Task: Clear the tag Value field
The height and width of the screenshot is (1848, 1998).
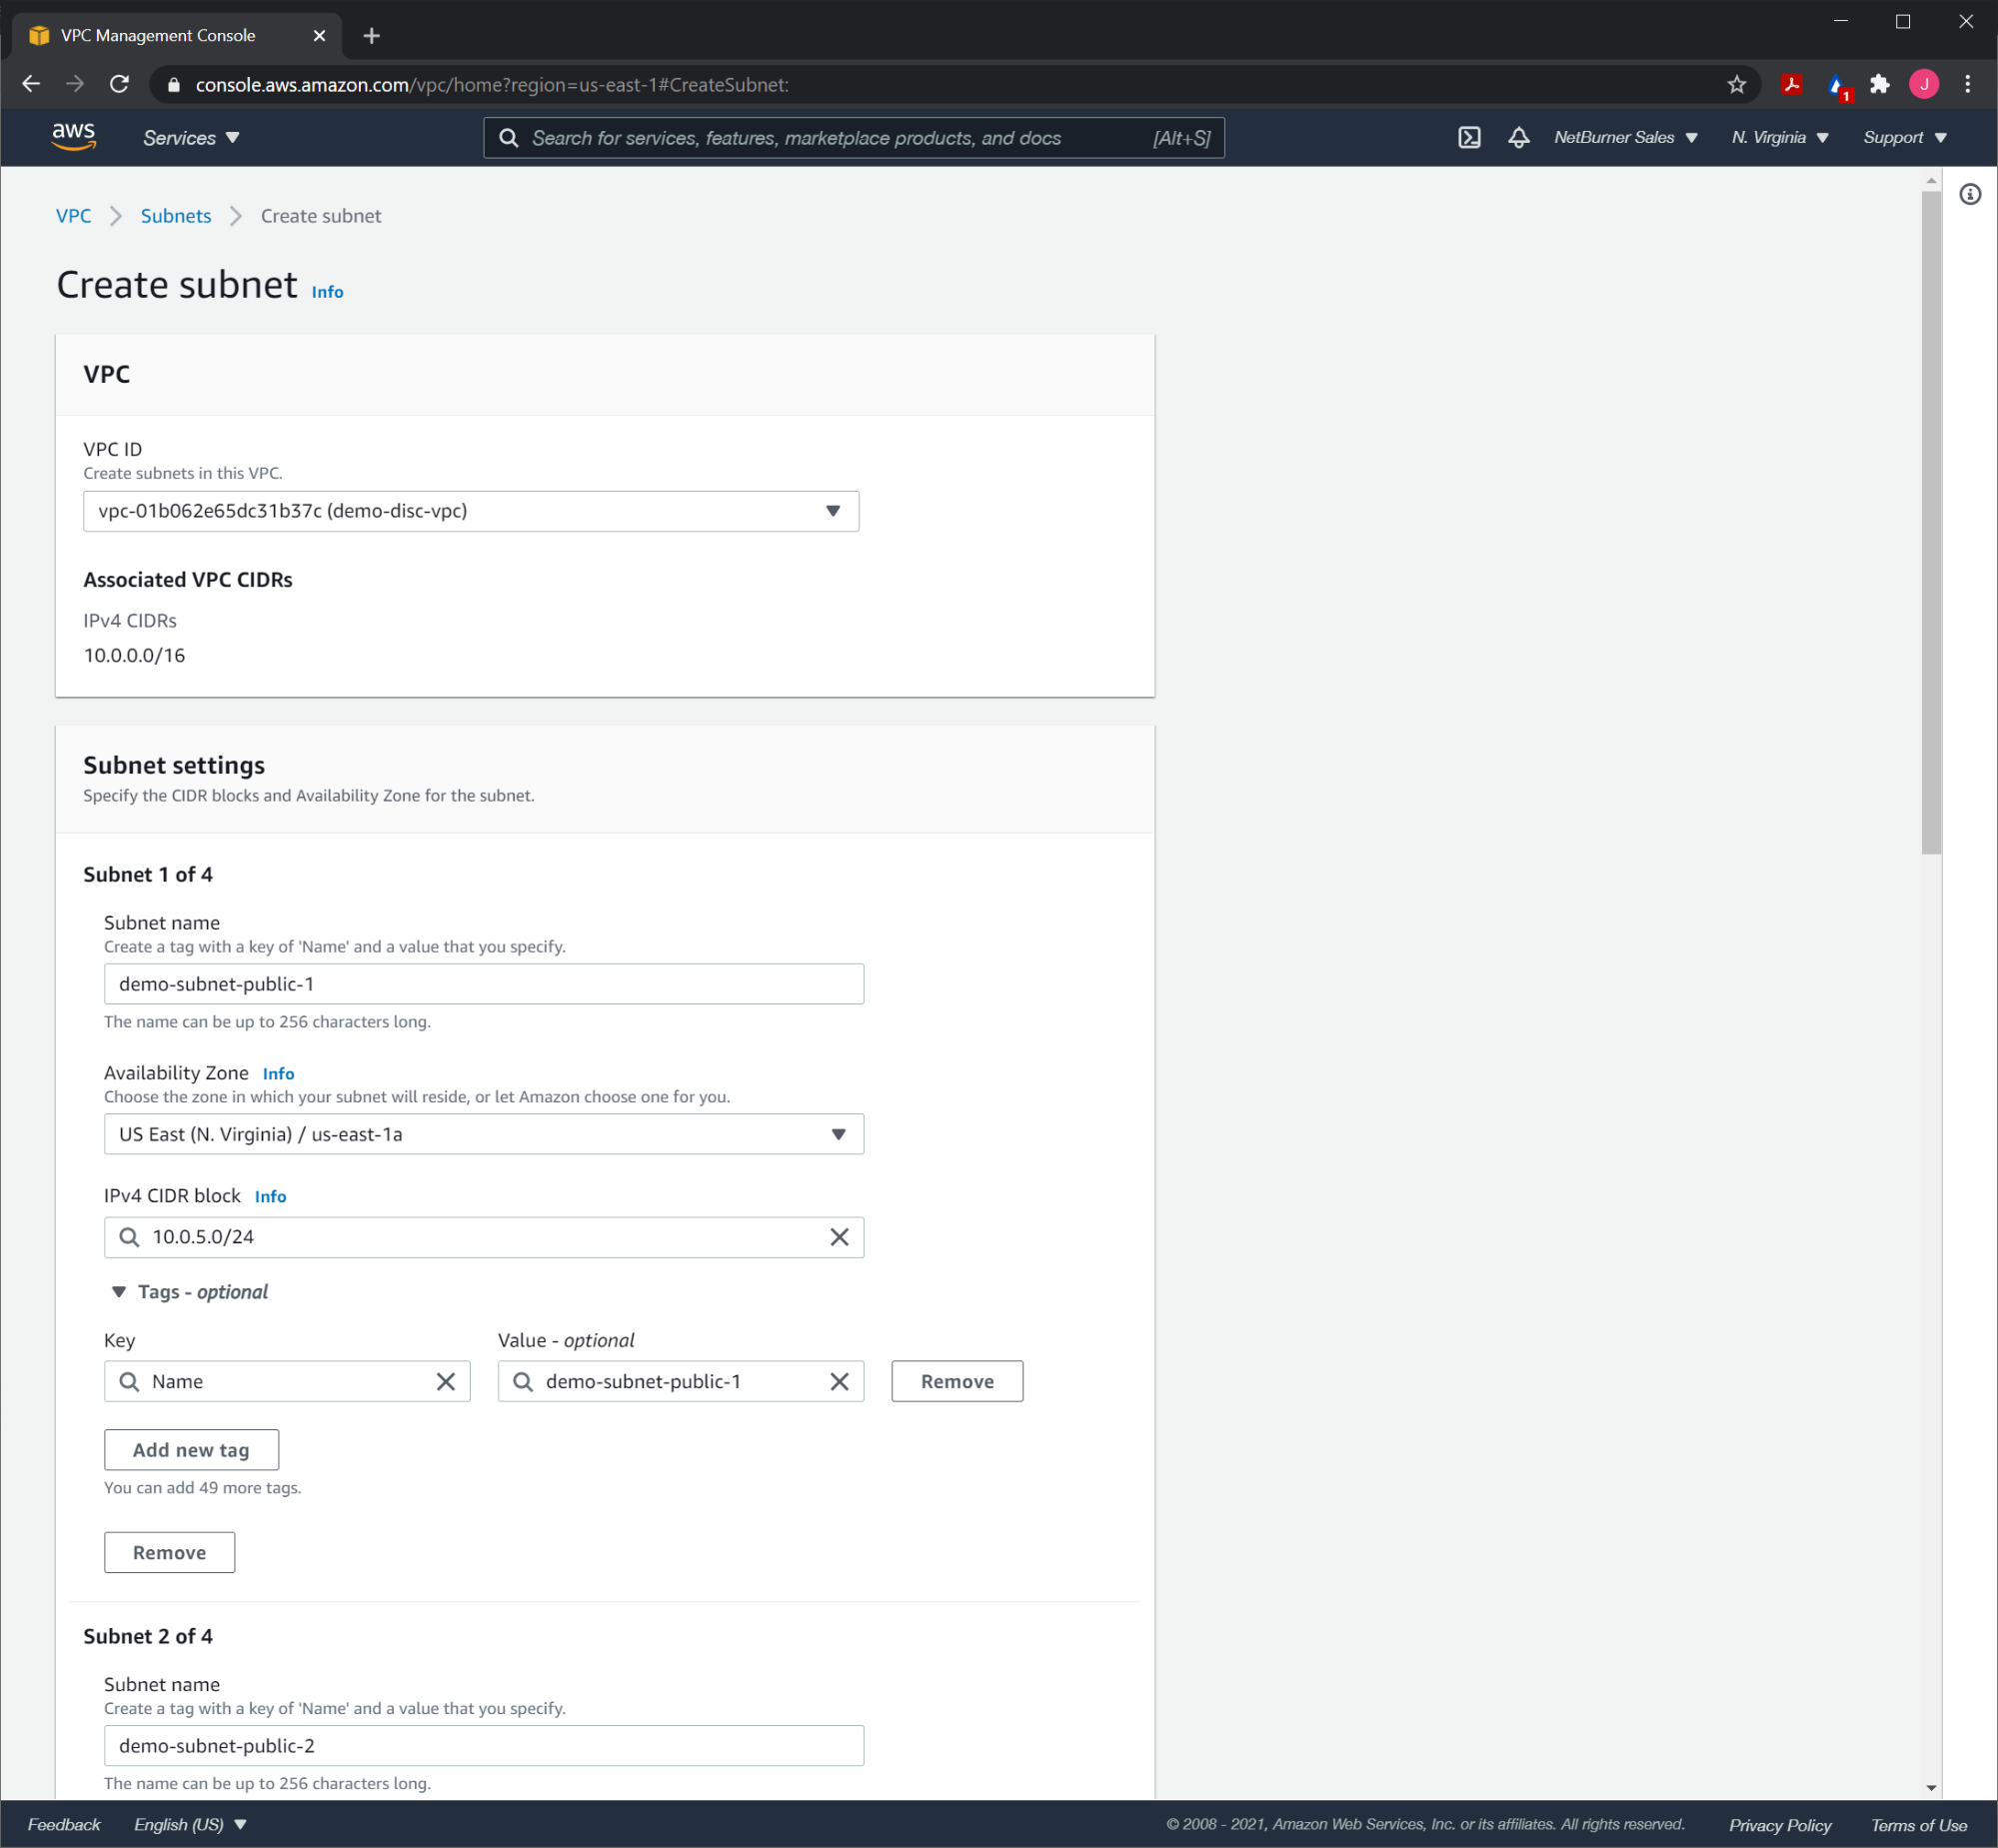Action: (x=839, y=1381)
